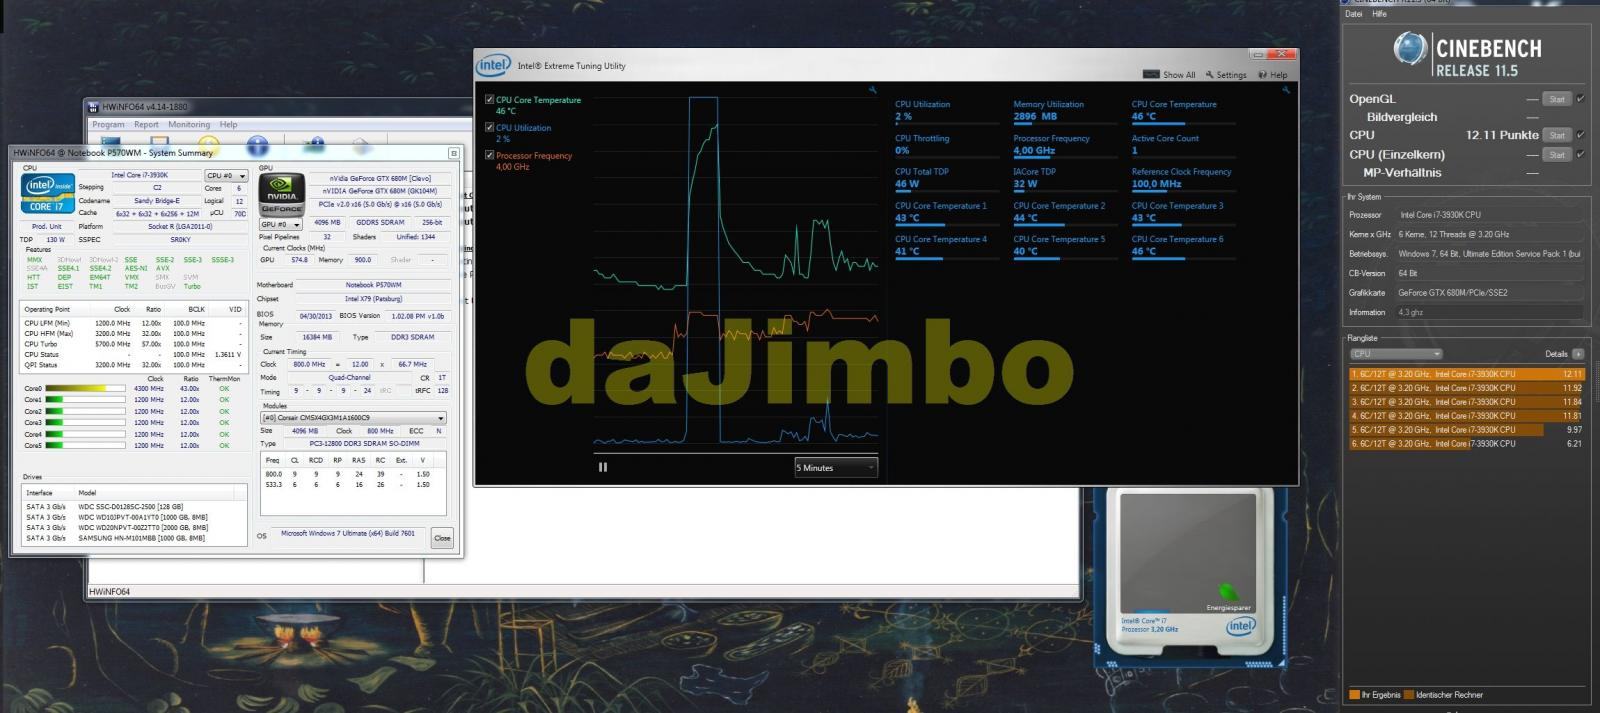1600x713 pixels.
Task: Expand the Details arrow in Cinebench Rangliste
Action: pyautogui.click(x=1578, y=354)
